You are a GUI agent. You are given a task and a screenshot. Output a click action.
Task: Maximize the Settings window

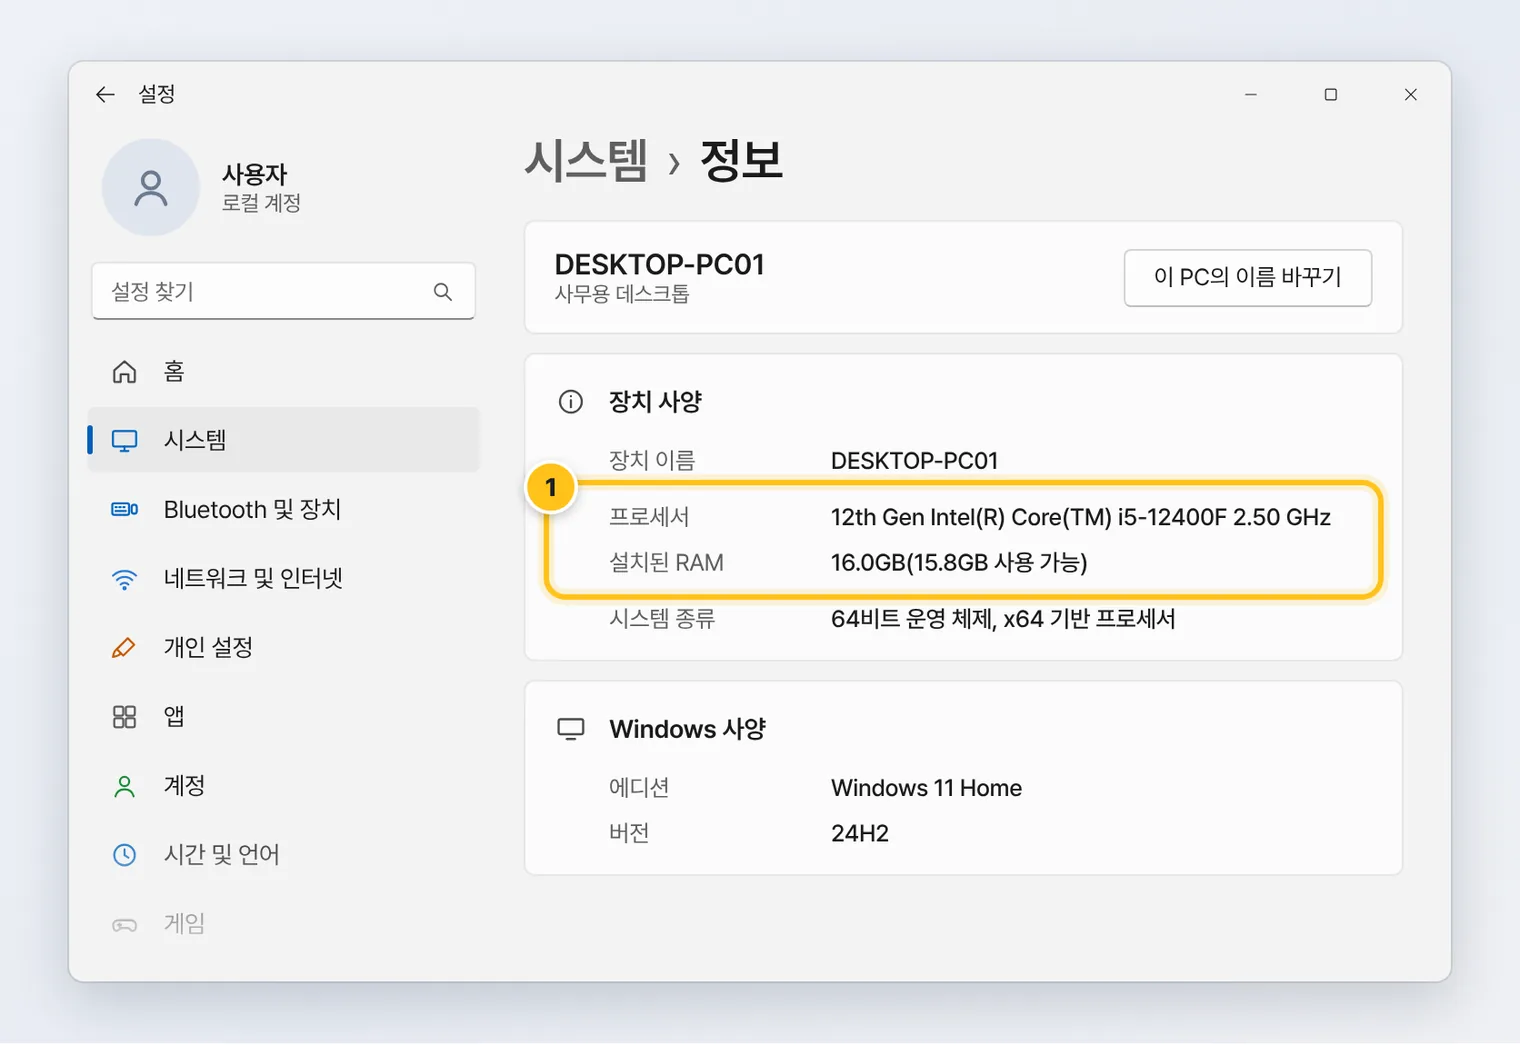(x=1330, y=94)
